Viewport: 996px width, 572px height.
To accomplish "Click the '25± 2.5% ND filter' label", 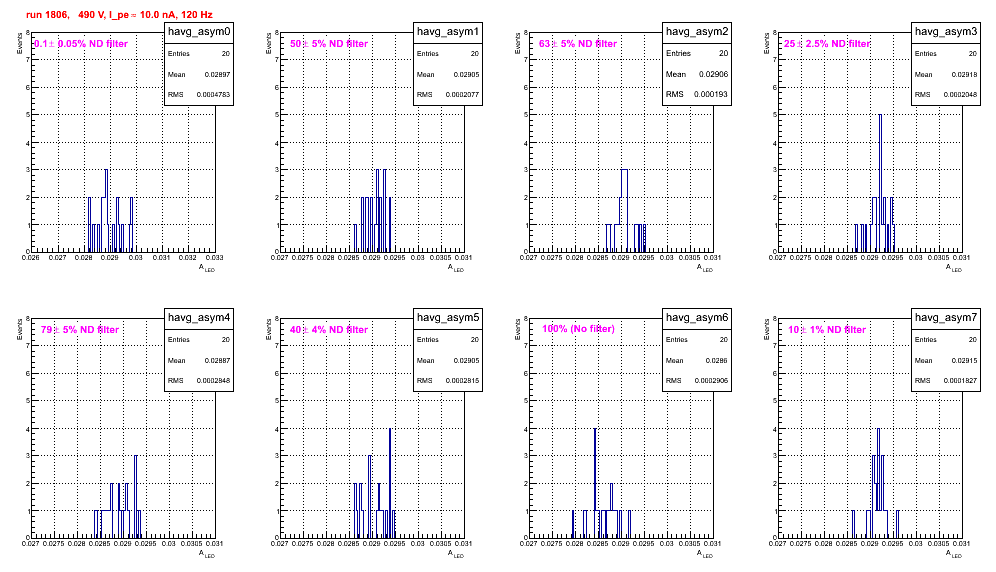I will [826, 44].
